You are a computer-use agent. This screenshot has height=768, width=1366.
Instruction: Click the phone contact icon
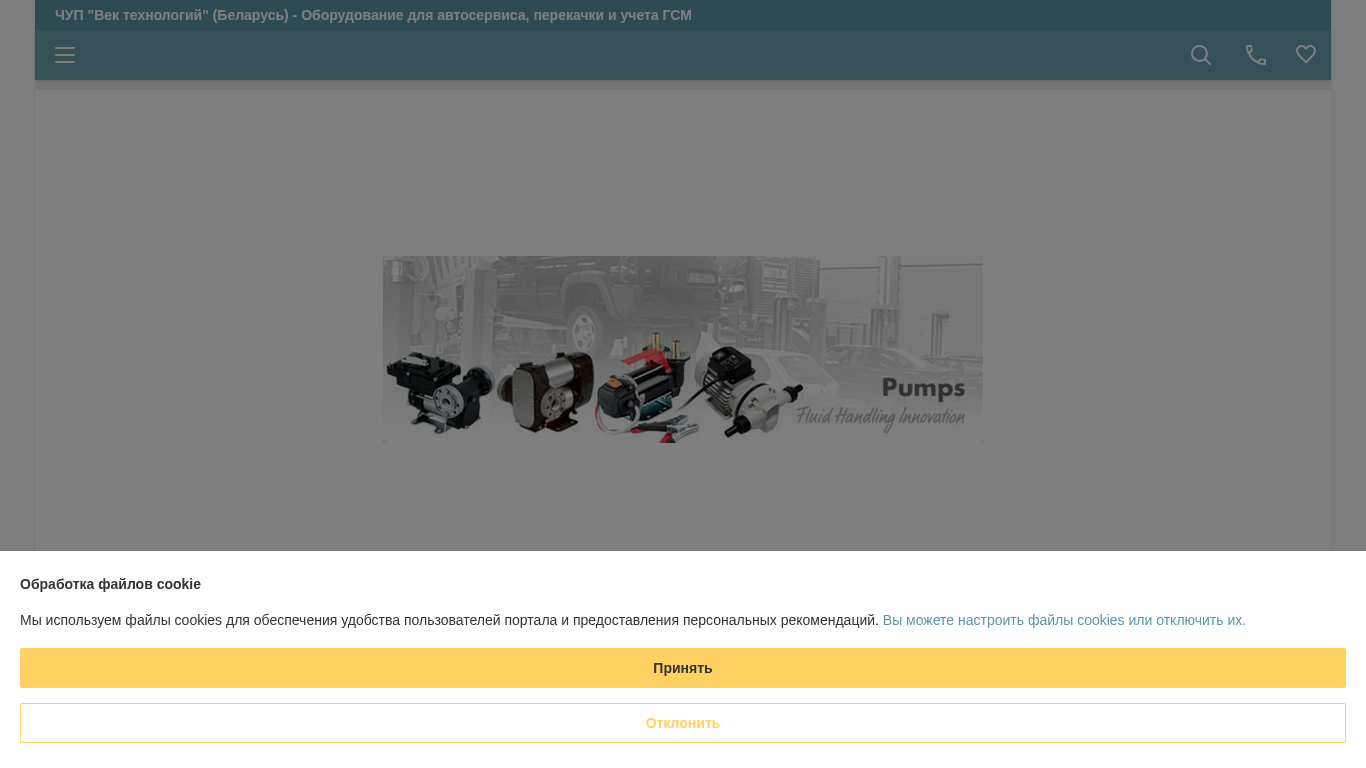click(1256, 55)
